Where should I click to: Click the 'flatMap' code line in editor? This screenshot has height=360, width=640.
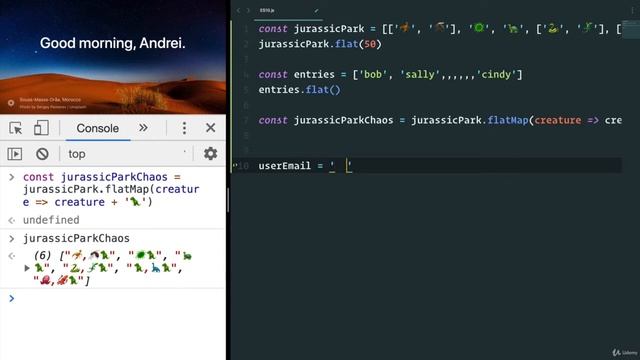pyautogui.click(x=440, y=120)
